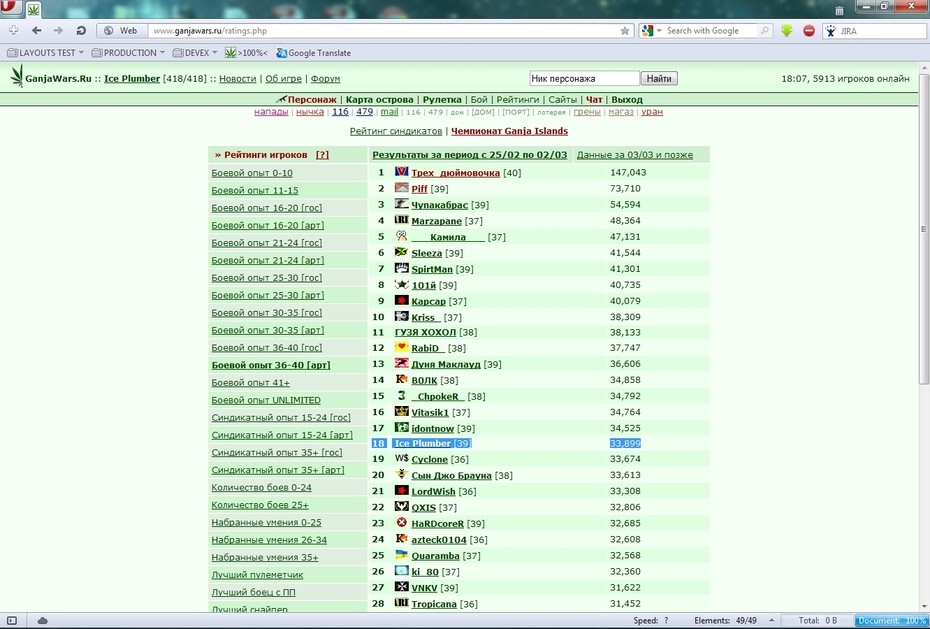Click the Найти search button
930x629 pixels.
point(659,78)
